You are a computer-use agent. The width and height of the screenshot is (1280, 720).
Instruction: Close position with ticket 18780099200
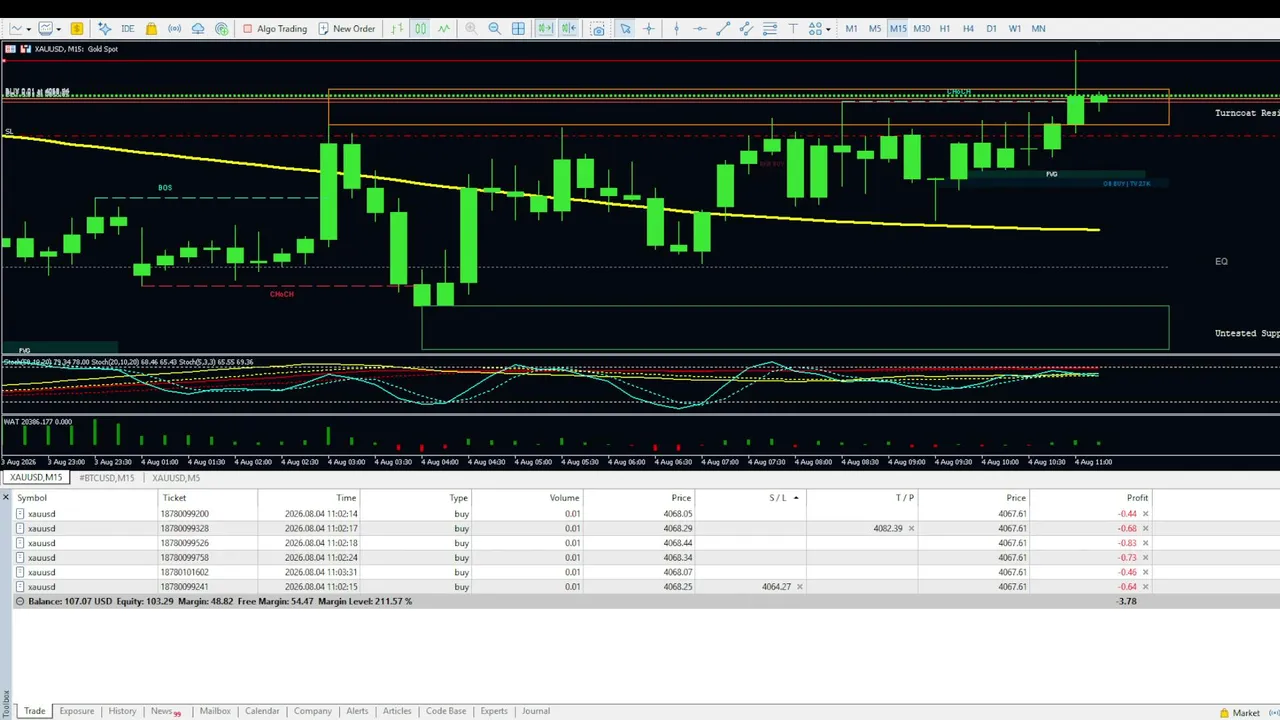coord(1145,514)
